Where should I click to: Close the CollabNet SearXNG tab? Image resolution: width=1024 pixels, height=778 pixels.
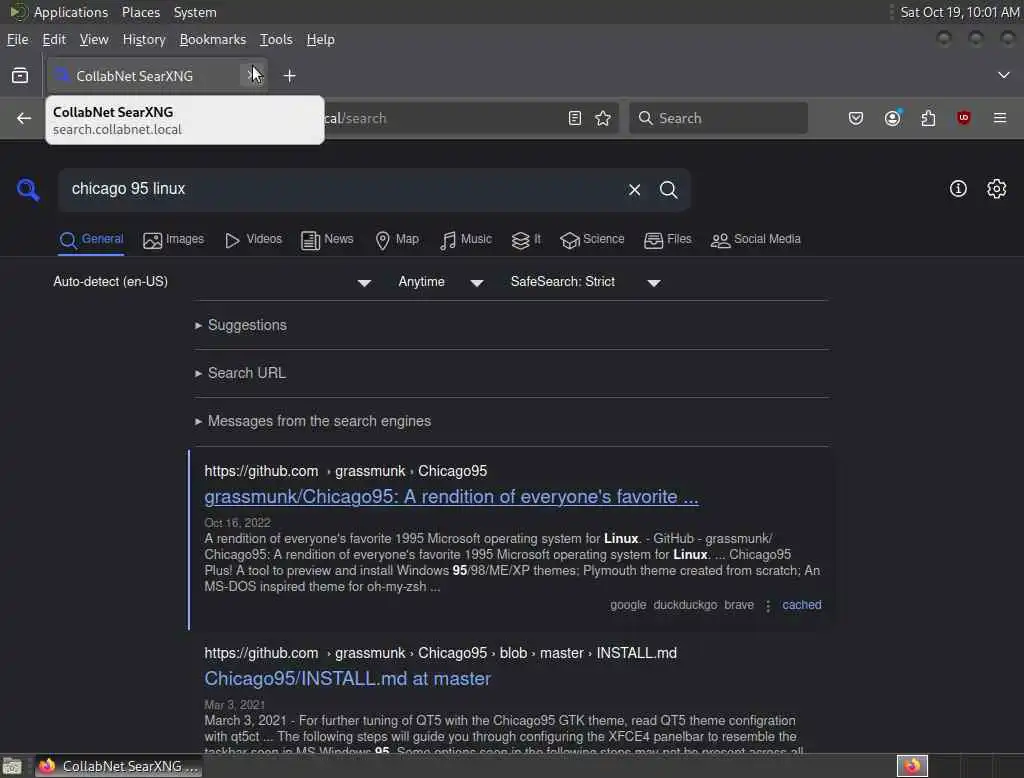[x=252, y=76]
